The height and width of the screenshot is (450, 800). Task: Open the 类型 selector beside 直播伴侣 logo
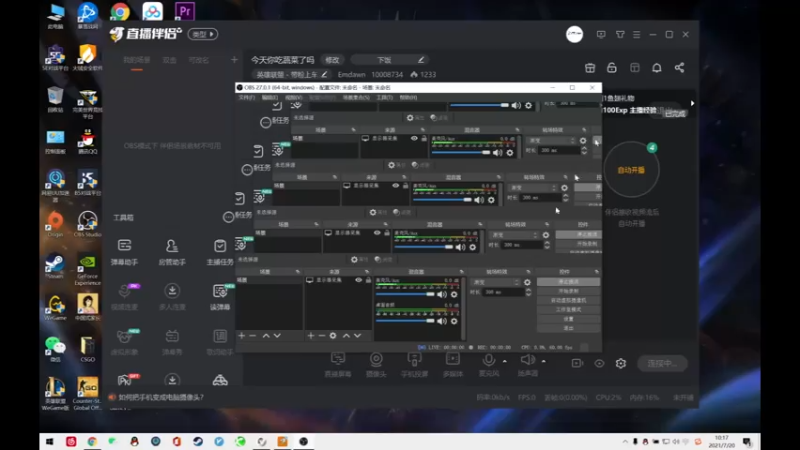(203, 34)
